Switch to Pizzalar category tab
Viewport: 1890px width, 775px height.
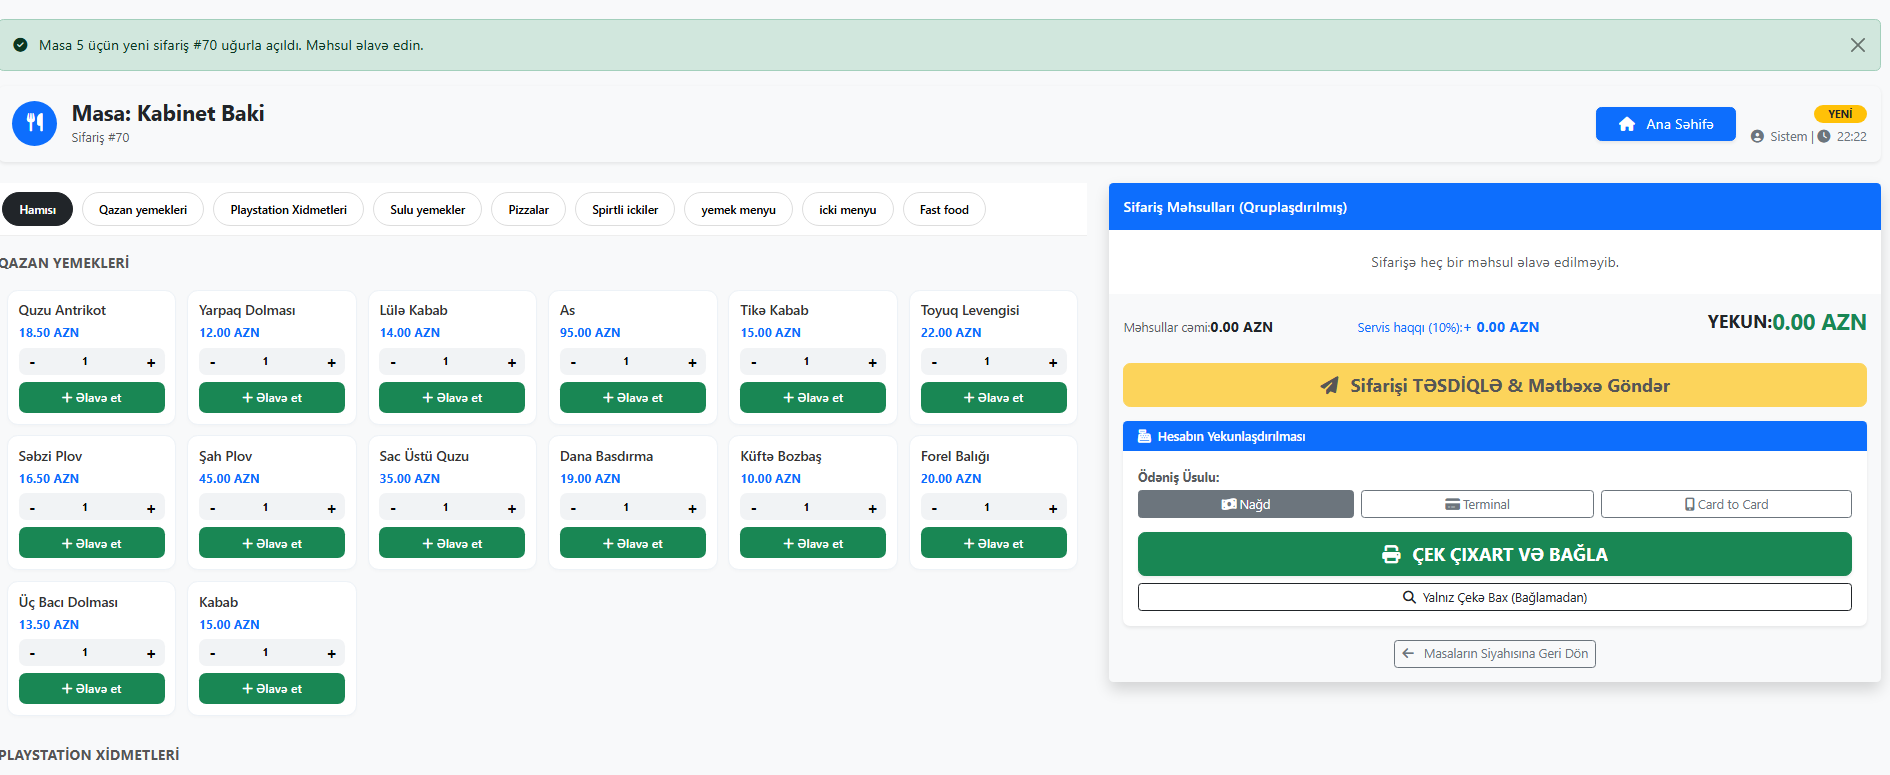(528, 210)
